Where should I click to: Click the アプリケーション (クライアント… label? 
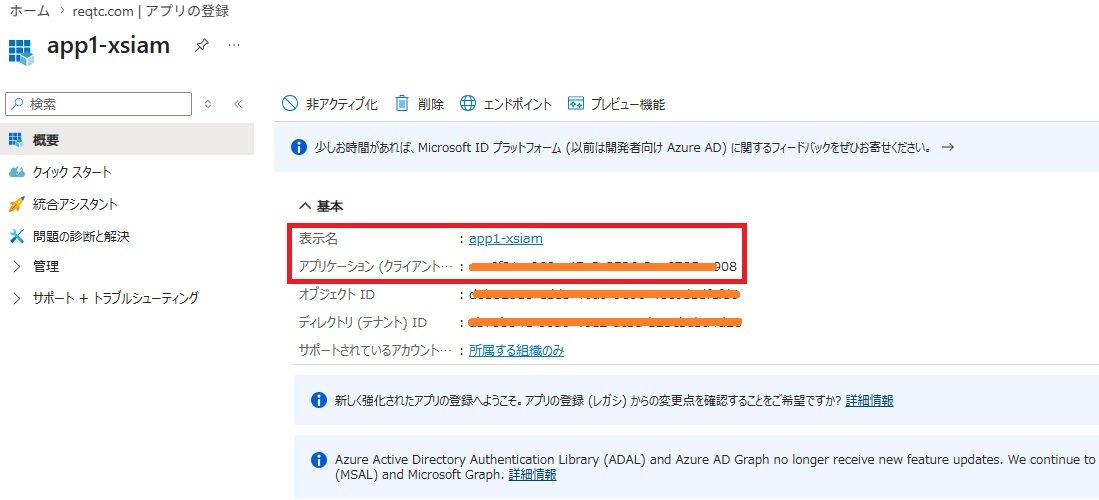pyautogui.click(x=375, y=266)
